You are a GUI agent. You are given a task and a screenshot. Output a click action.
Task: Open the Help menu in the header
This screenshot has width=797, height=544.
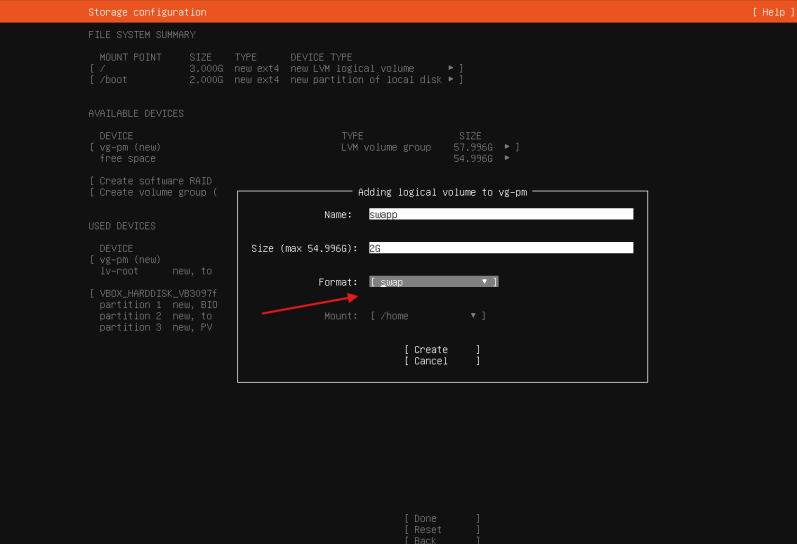(770, 12)
